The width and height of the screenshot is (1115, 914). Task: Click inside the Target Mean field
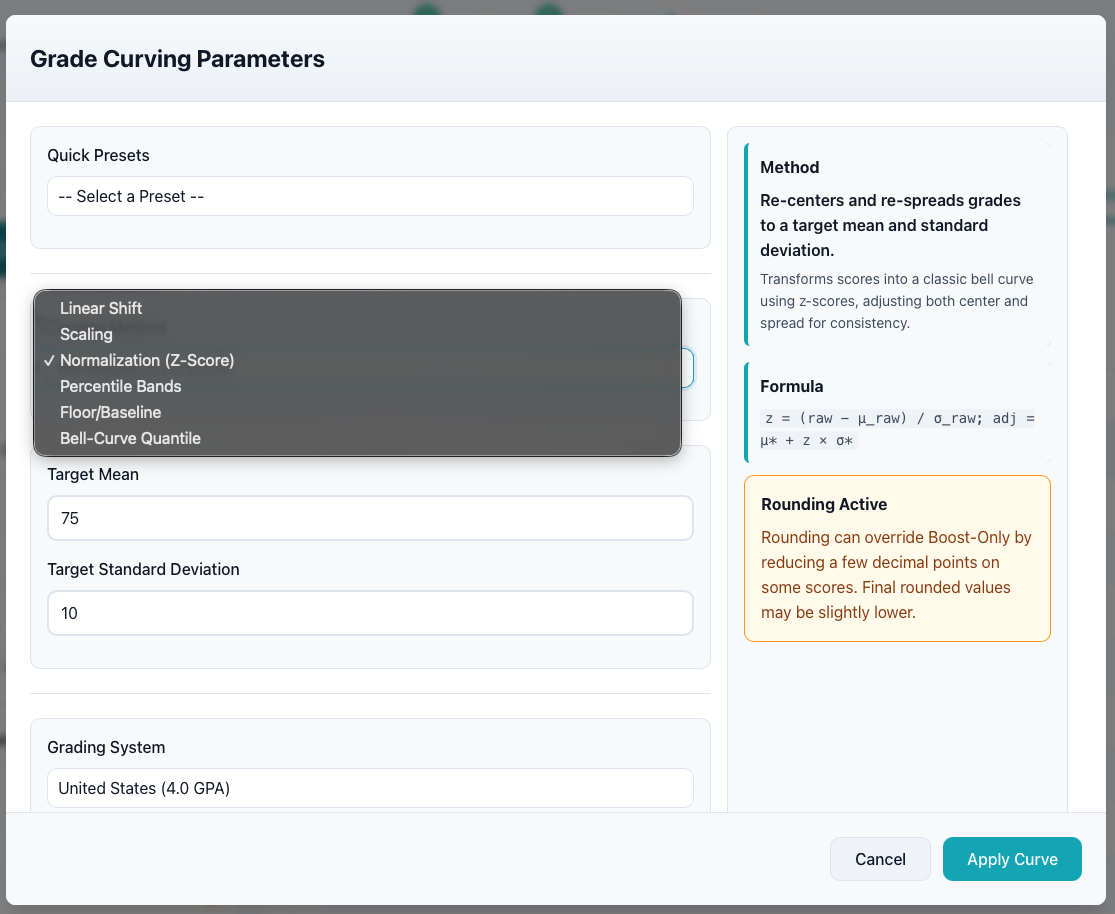(x=370, y=518)
